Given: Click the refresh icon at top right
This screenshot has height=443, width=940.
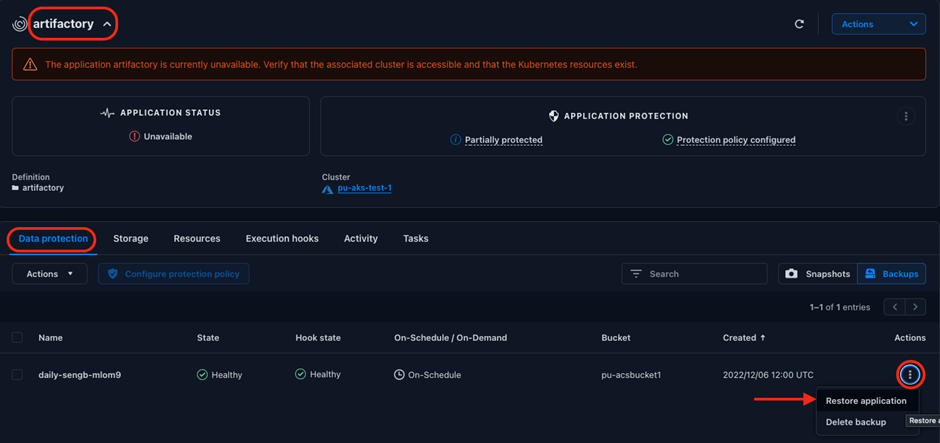Looking at the screenshot, I should click(799, 24).
